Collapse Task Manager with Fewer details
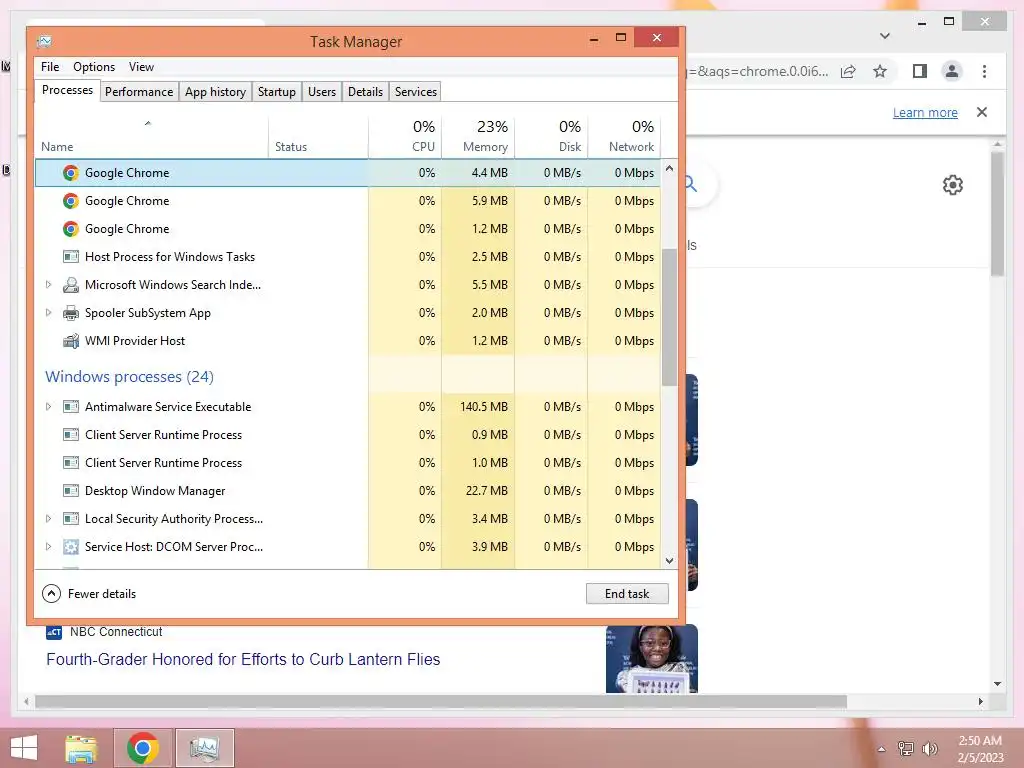 89,594
